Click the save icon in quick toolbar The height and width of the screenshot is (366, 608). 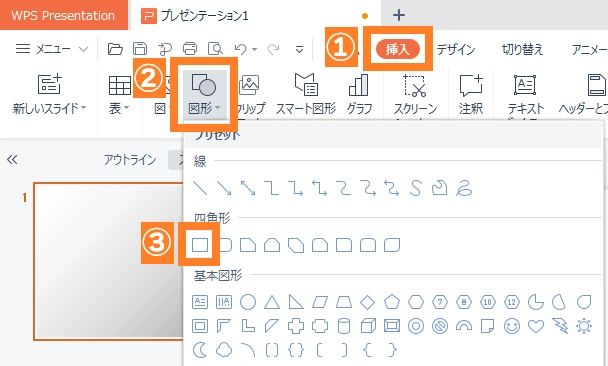pyautogui.click(x=140, y=49)
